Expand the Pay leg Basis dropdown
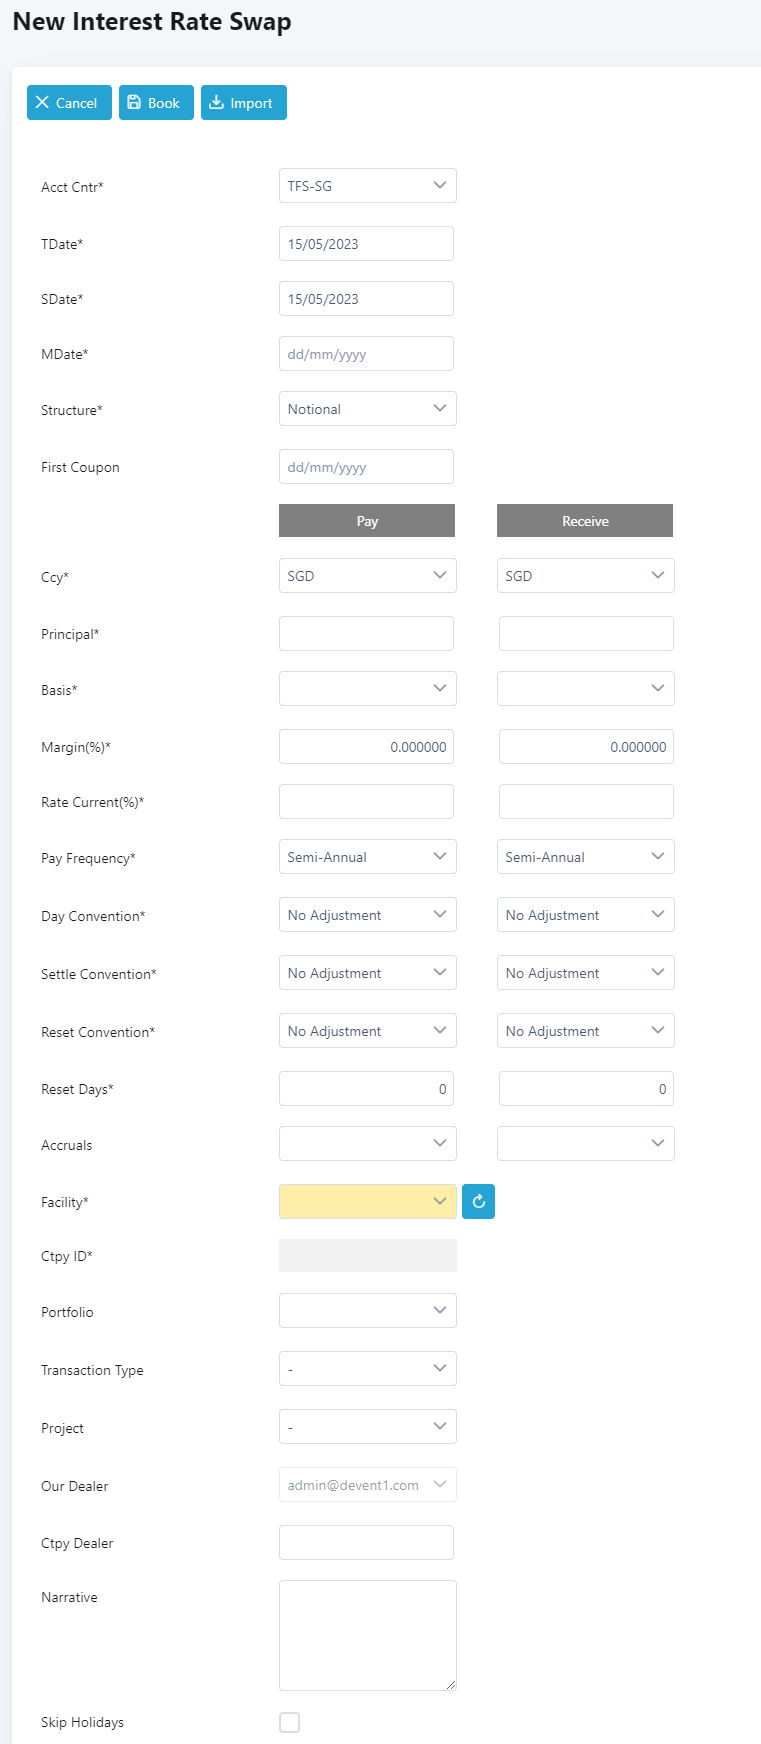Viewport: 761px width, 1744px height. click(x=368, y=689)
